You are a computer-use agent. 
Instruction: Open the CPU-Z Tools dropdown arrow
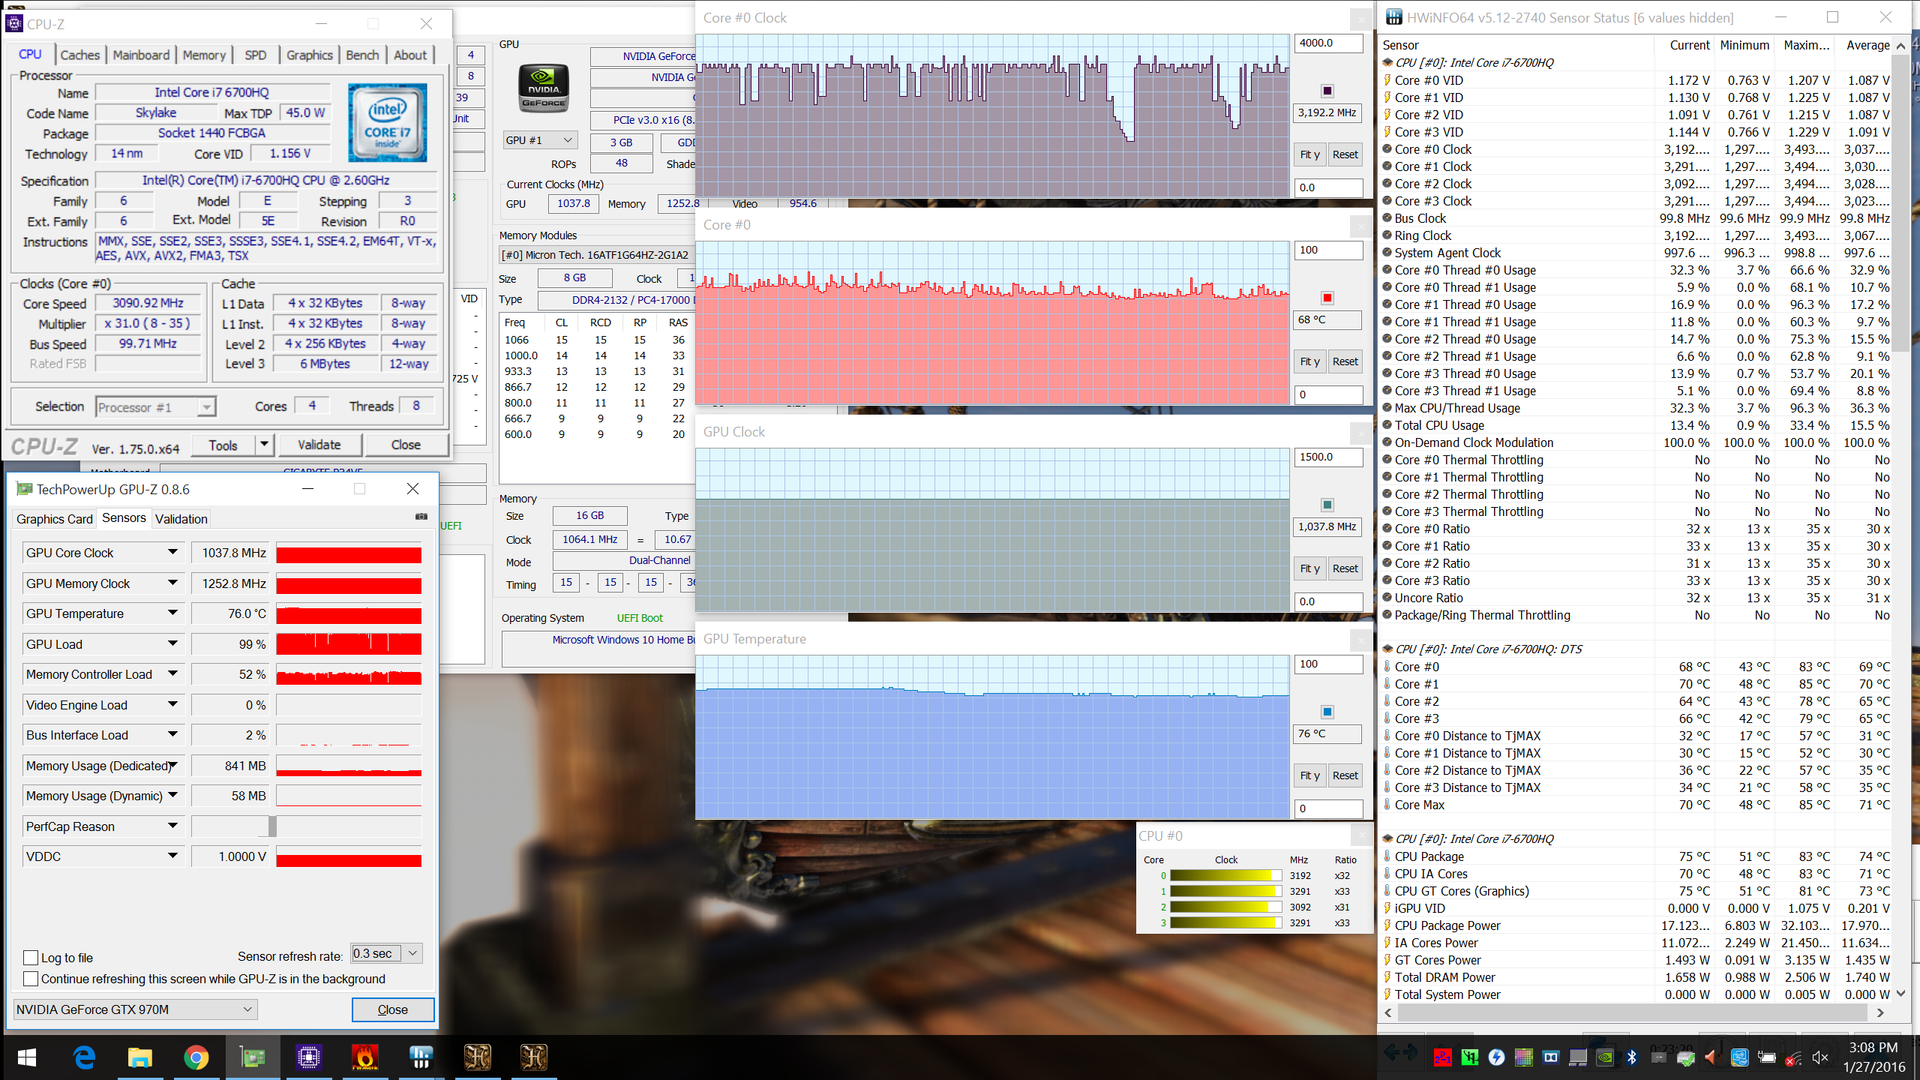pos(264,445)
